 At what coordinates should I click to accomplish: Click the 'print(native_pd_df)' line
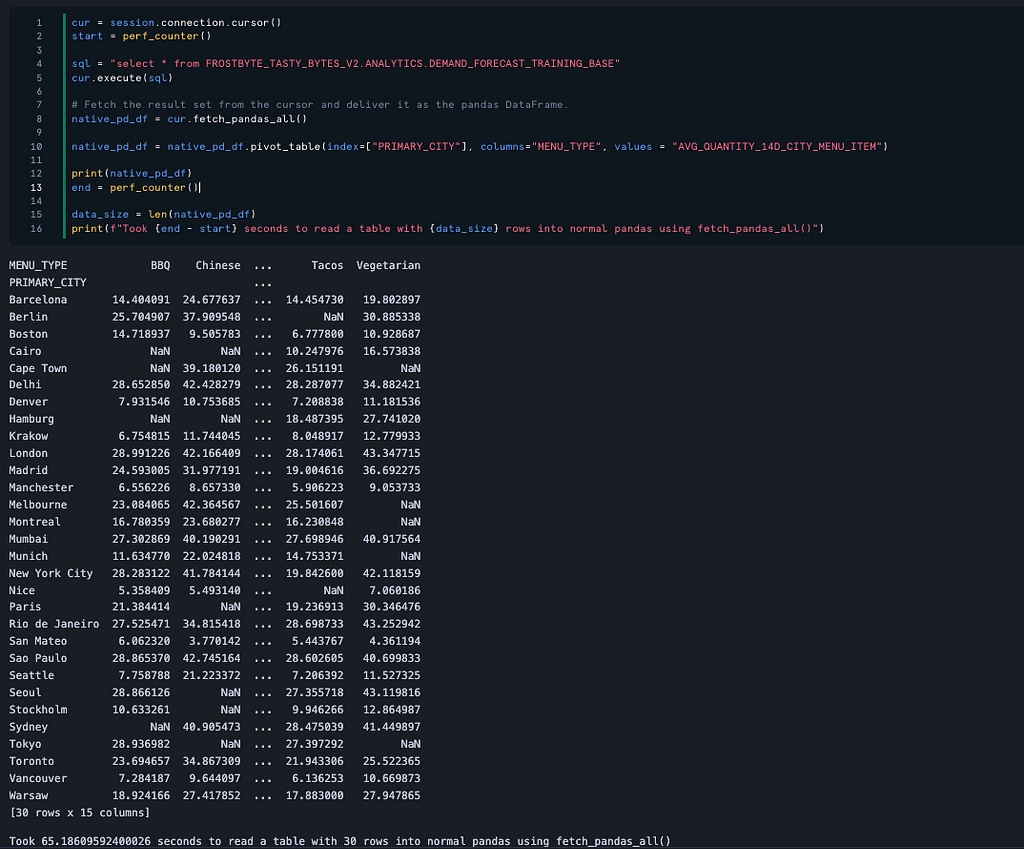132,174
